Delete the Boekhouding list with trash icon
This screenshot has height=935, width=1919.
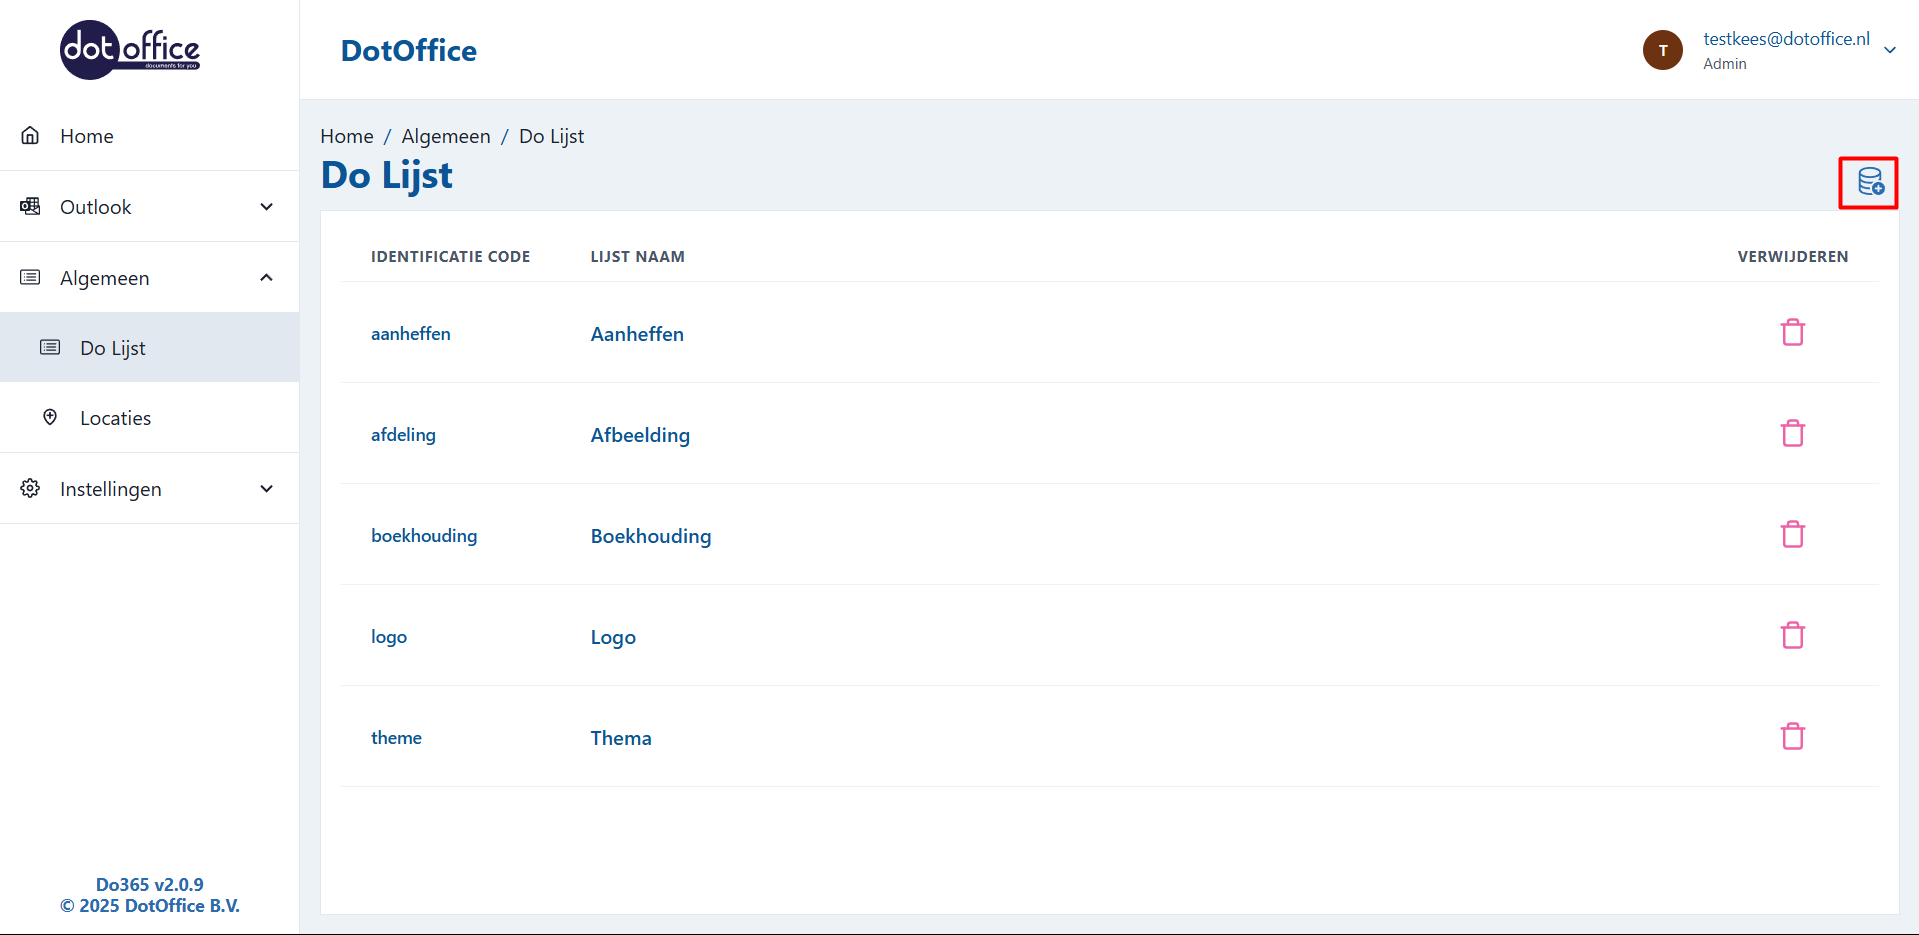click(x=1792, y=534)
